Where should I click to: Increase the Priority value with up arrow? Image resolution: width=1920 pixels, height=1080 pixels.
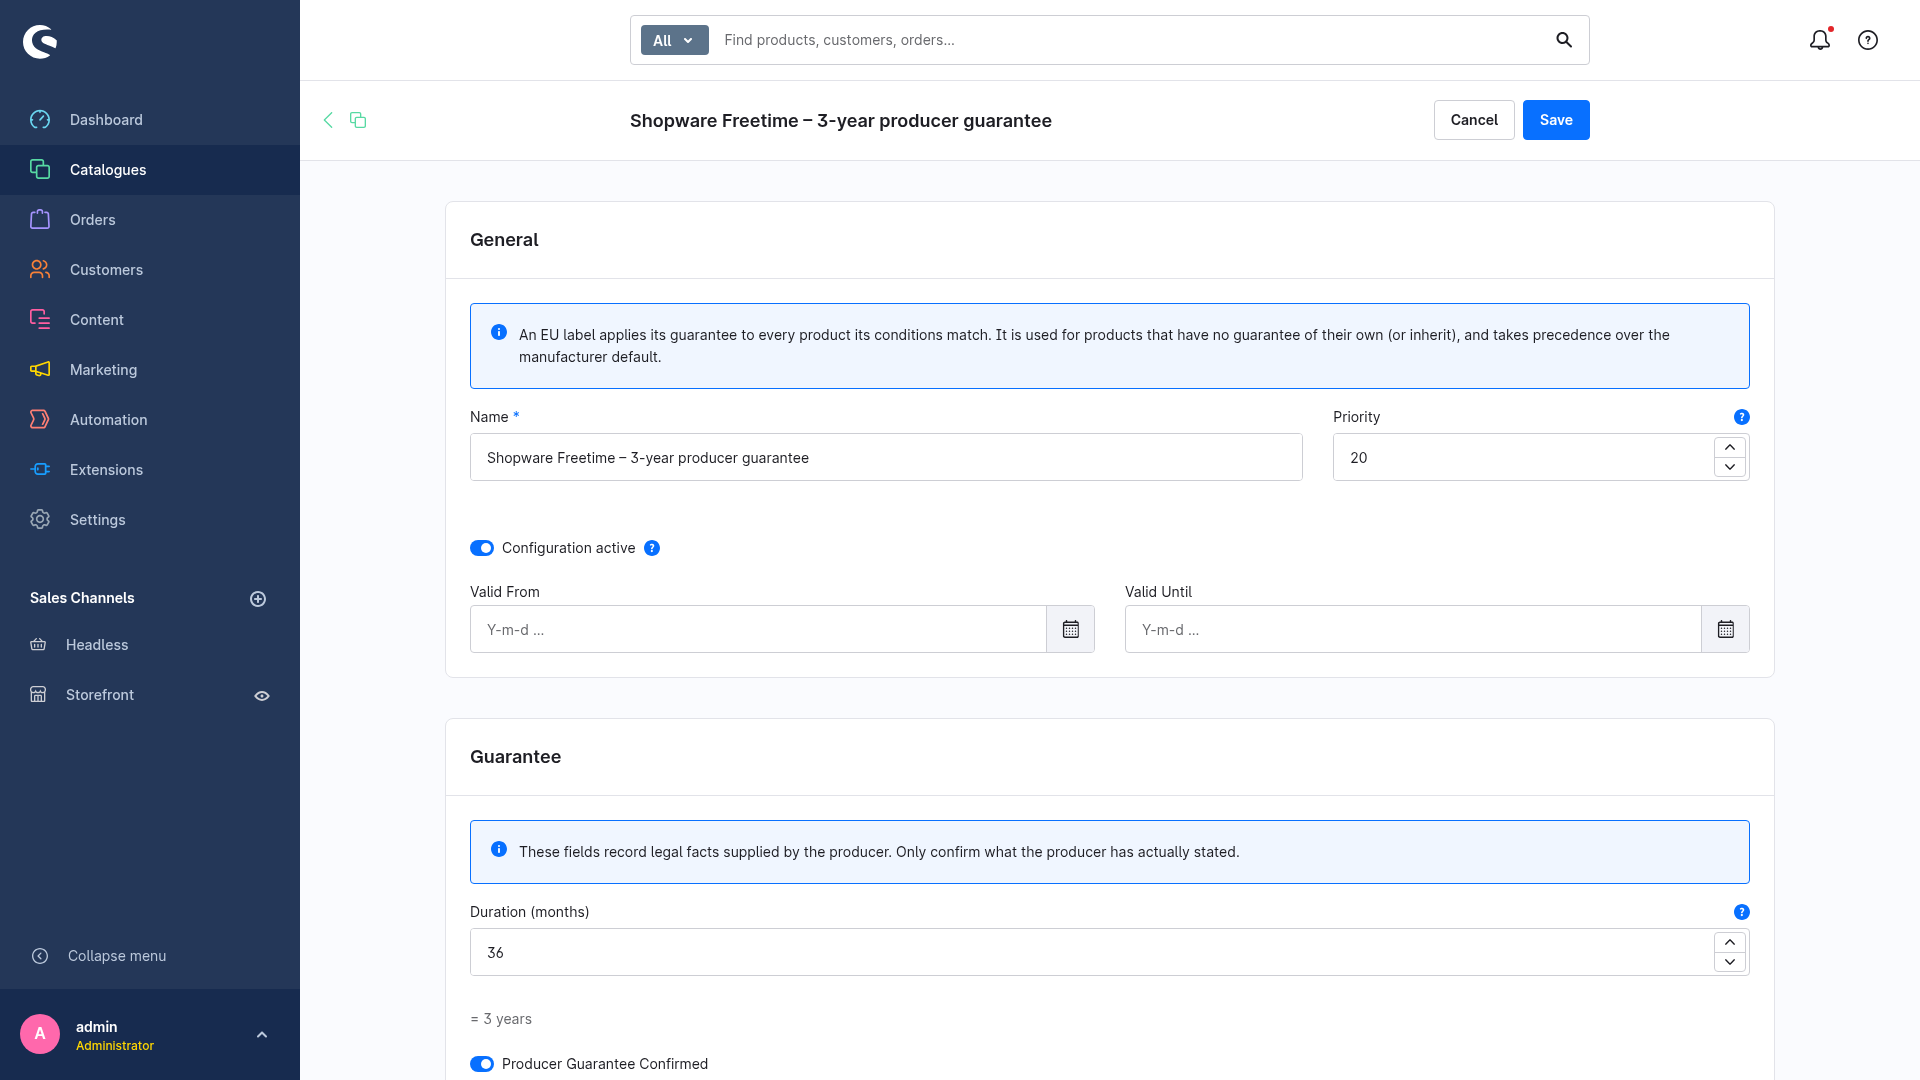[x=1730, y=447]
